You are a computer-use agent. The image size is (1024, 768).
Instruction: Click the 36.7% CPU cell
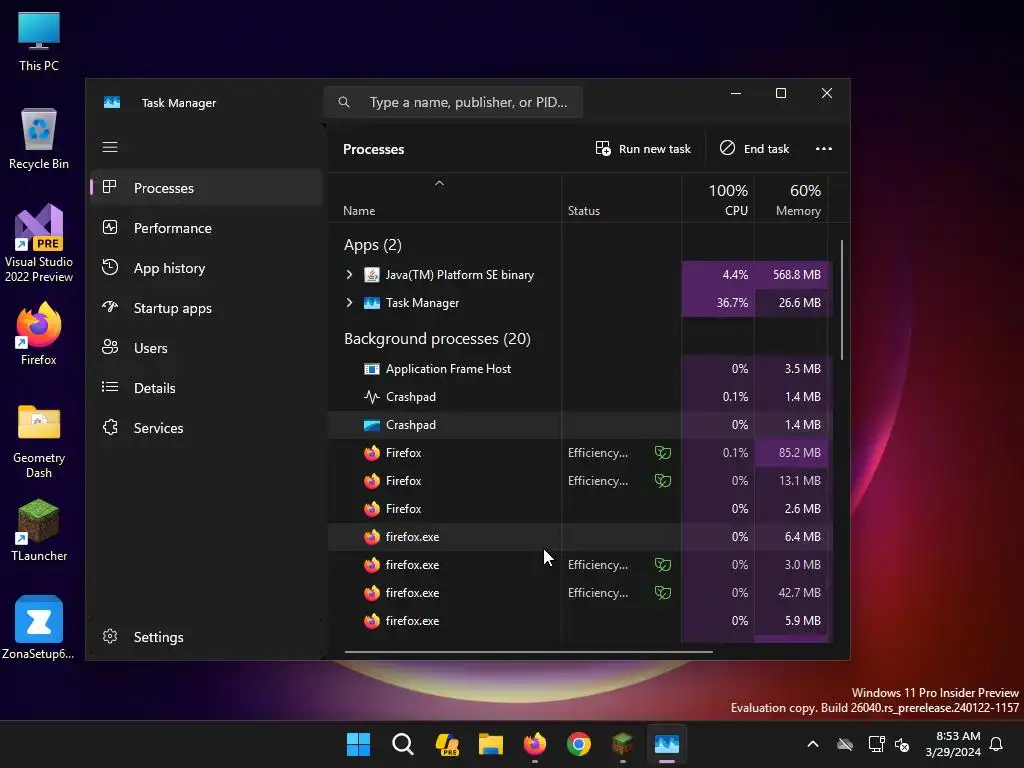718,303
